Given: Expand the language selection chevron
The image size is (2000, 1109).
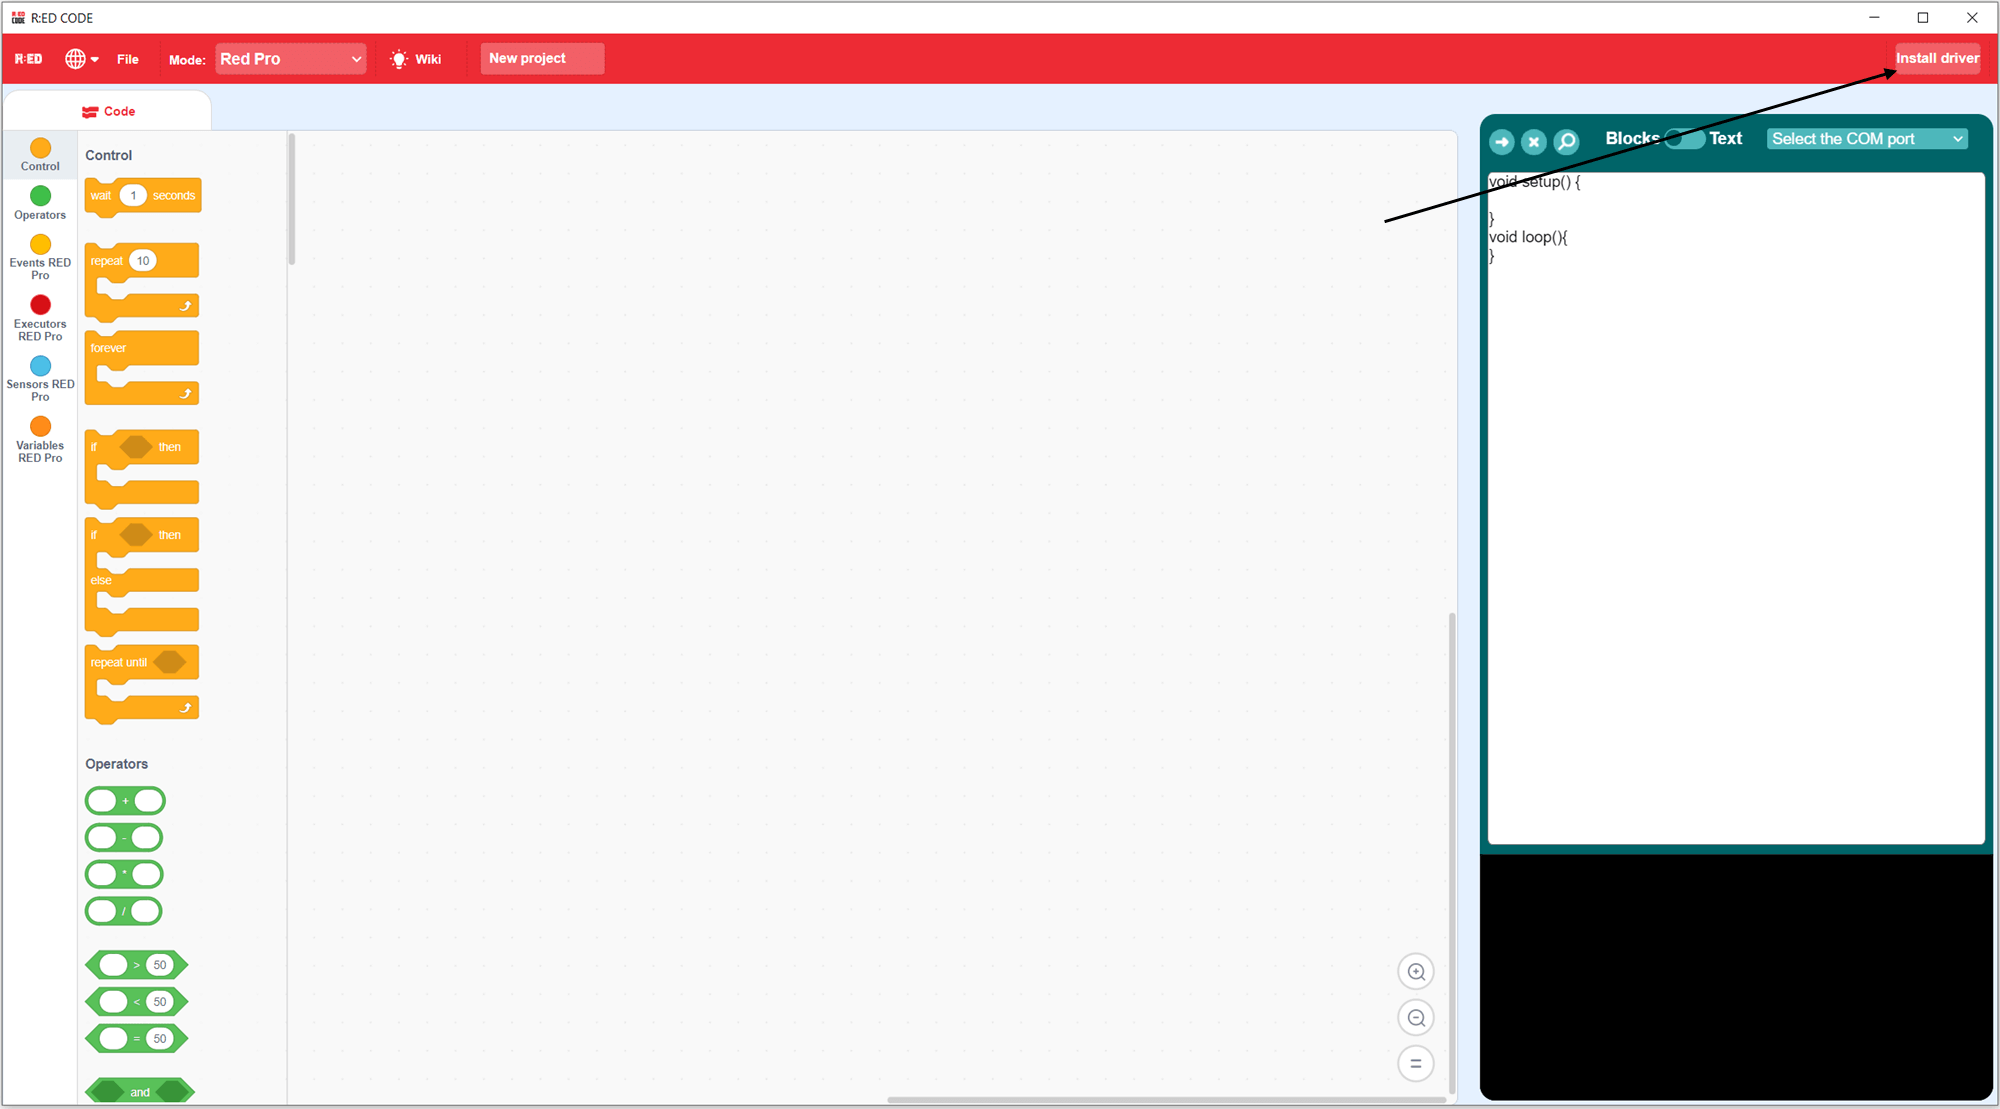Looking at the screenshot, I should [94, 58].
